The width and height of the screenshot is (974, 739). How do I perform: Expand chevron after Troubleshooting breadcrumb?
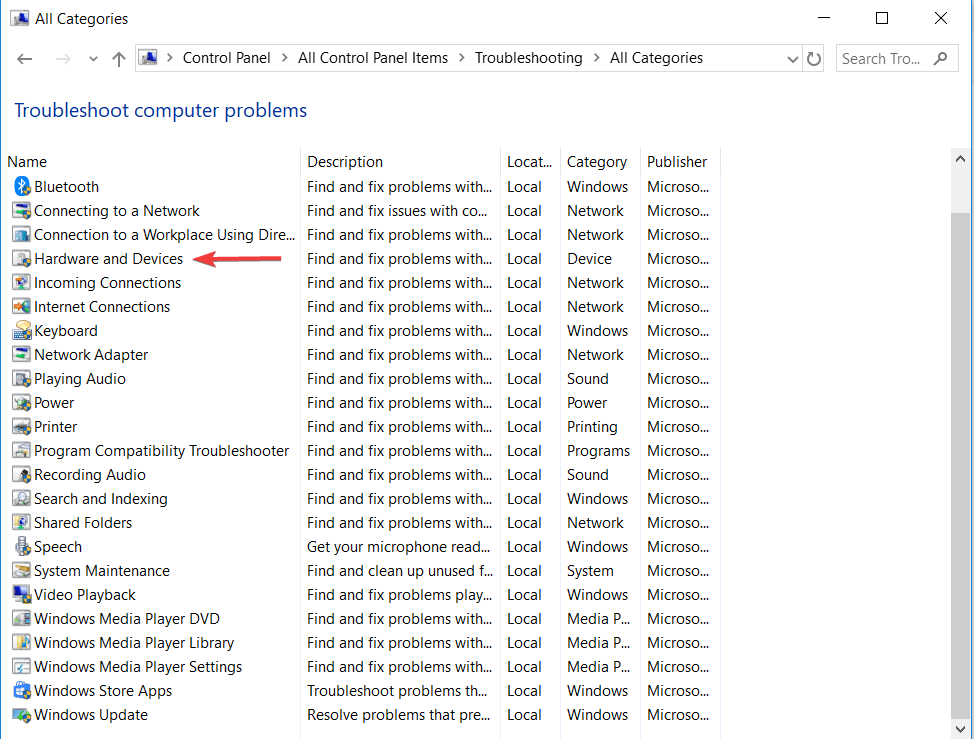click(596, 58)
